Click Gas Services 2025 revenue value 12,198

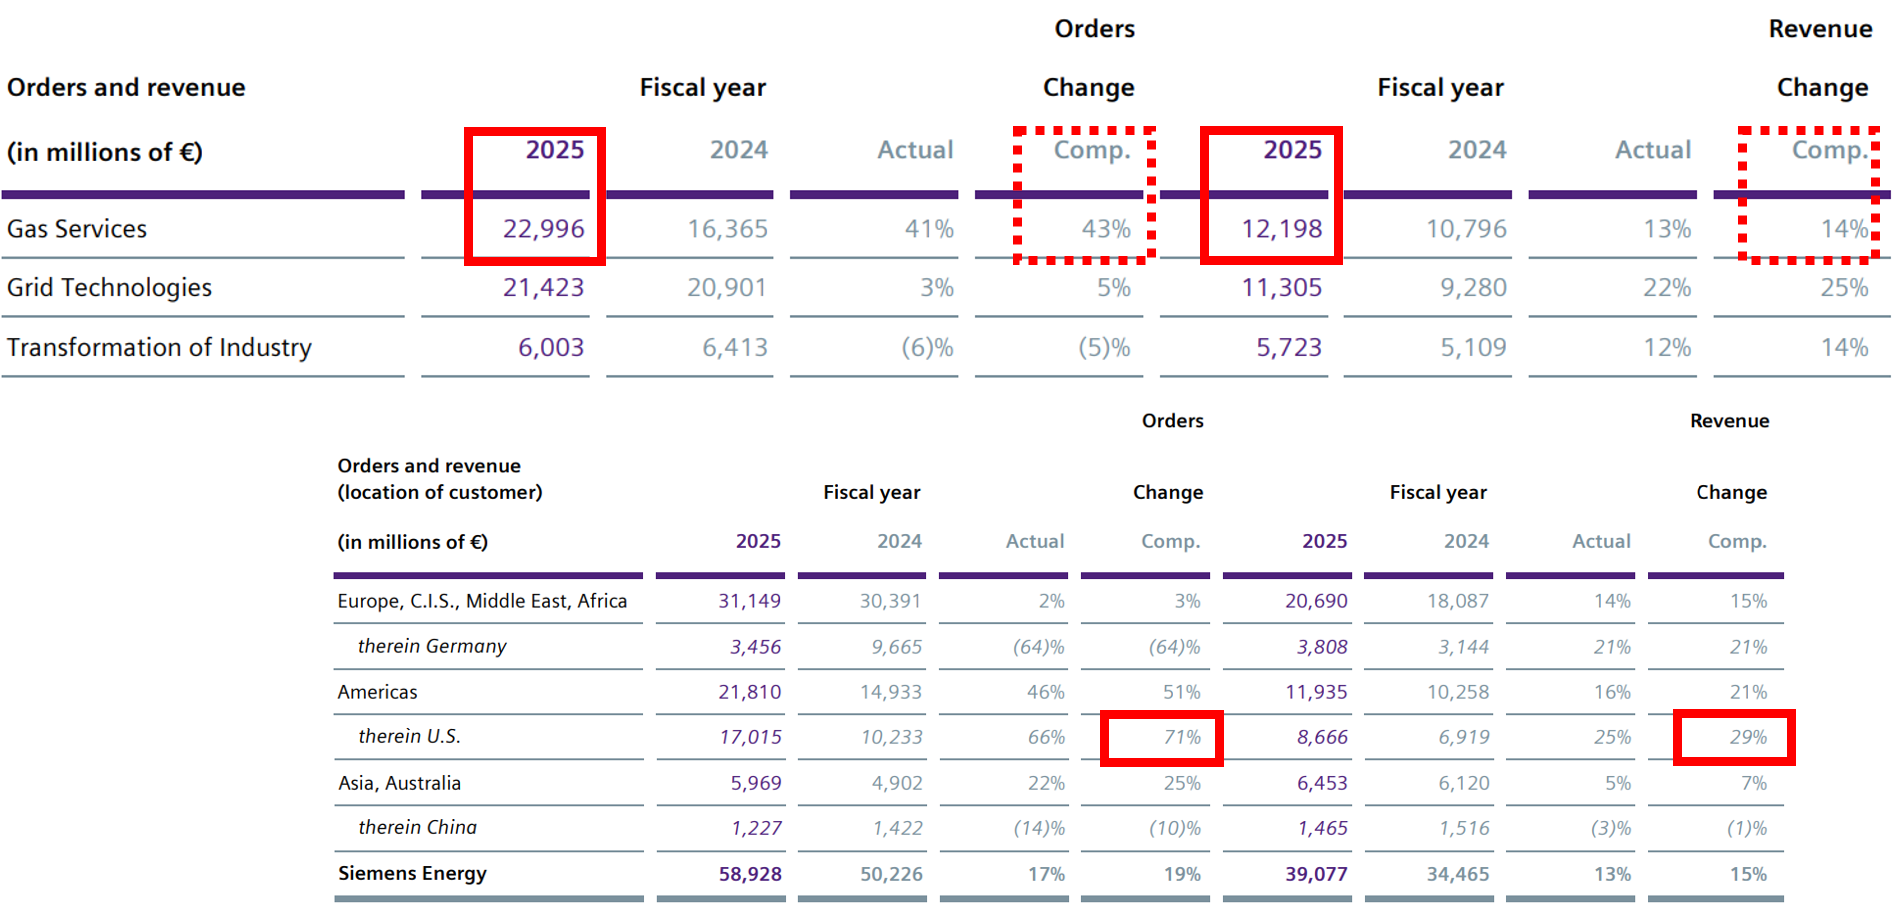tap(1281, 229)
